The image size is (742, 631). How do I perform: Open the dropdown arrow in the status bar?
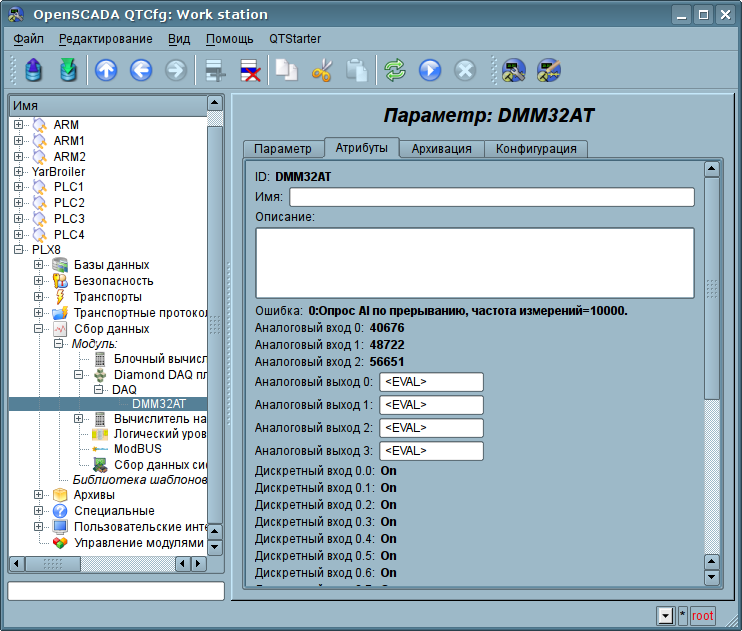(x=665, y=615)
